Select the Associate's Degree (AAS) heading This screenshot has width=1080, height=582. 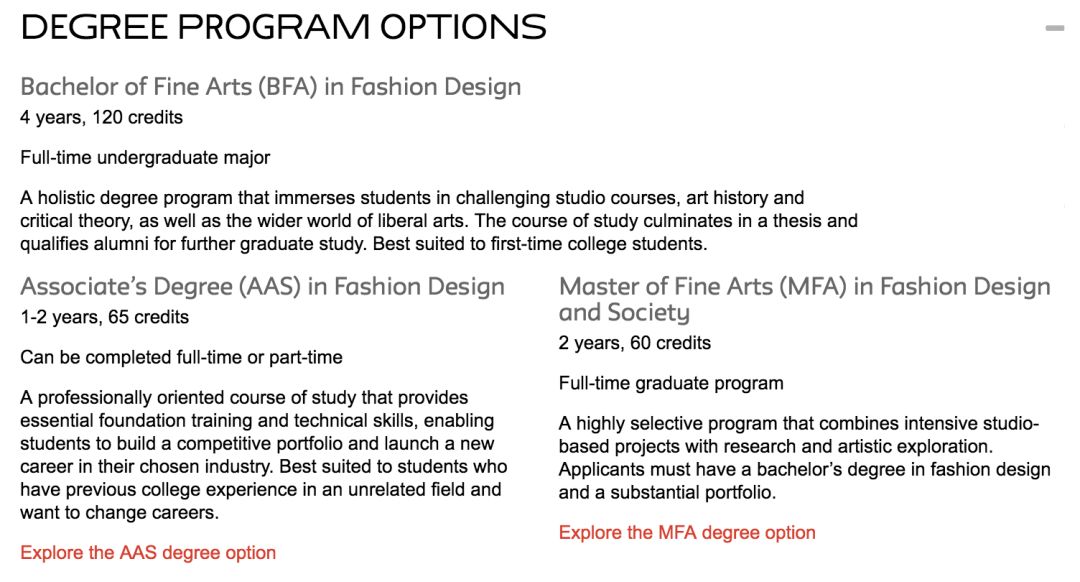[x=262, y=287]
